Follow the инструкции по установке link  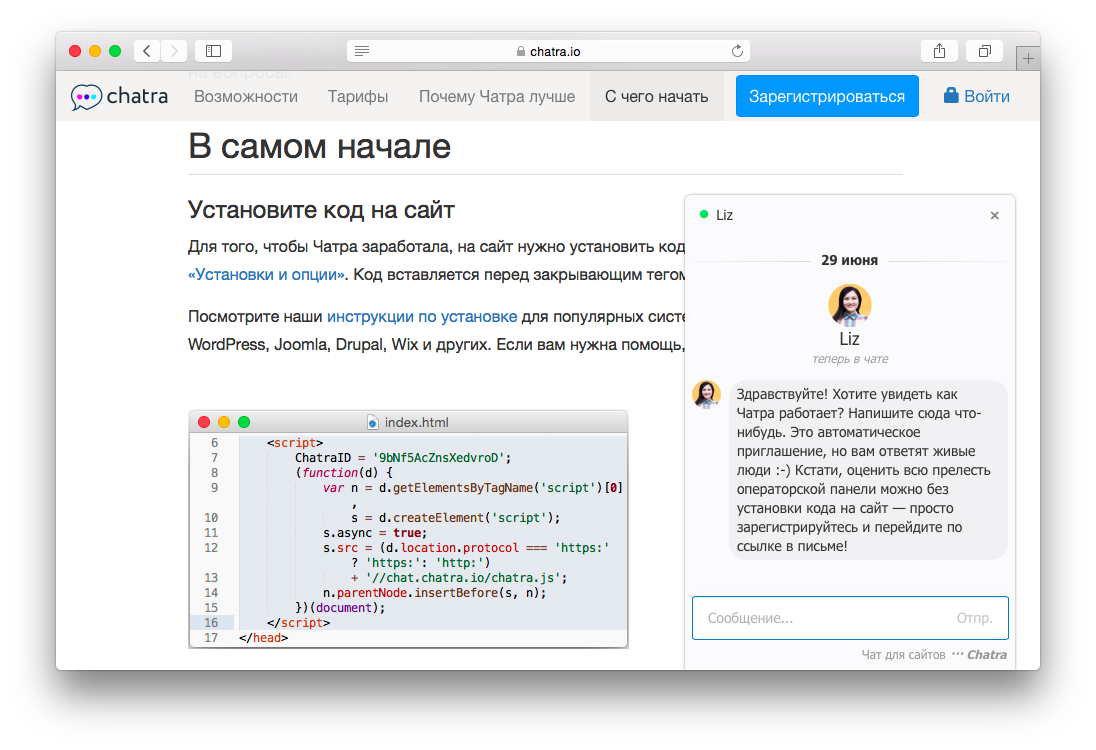click(x=422, y=317)
